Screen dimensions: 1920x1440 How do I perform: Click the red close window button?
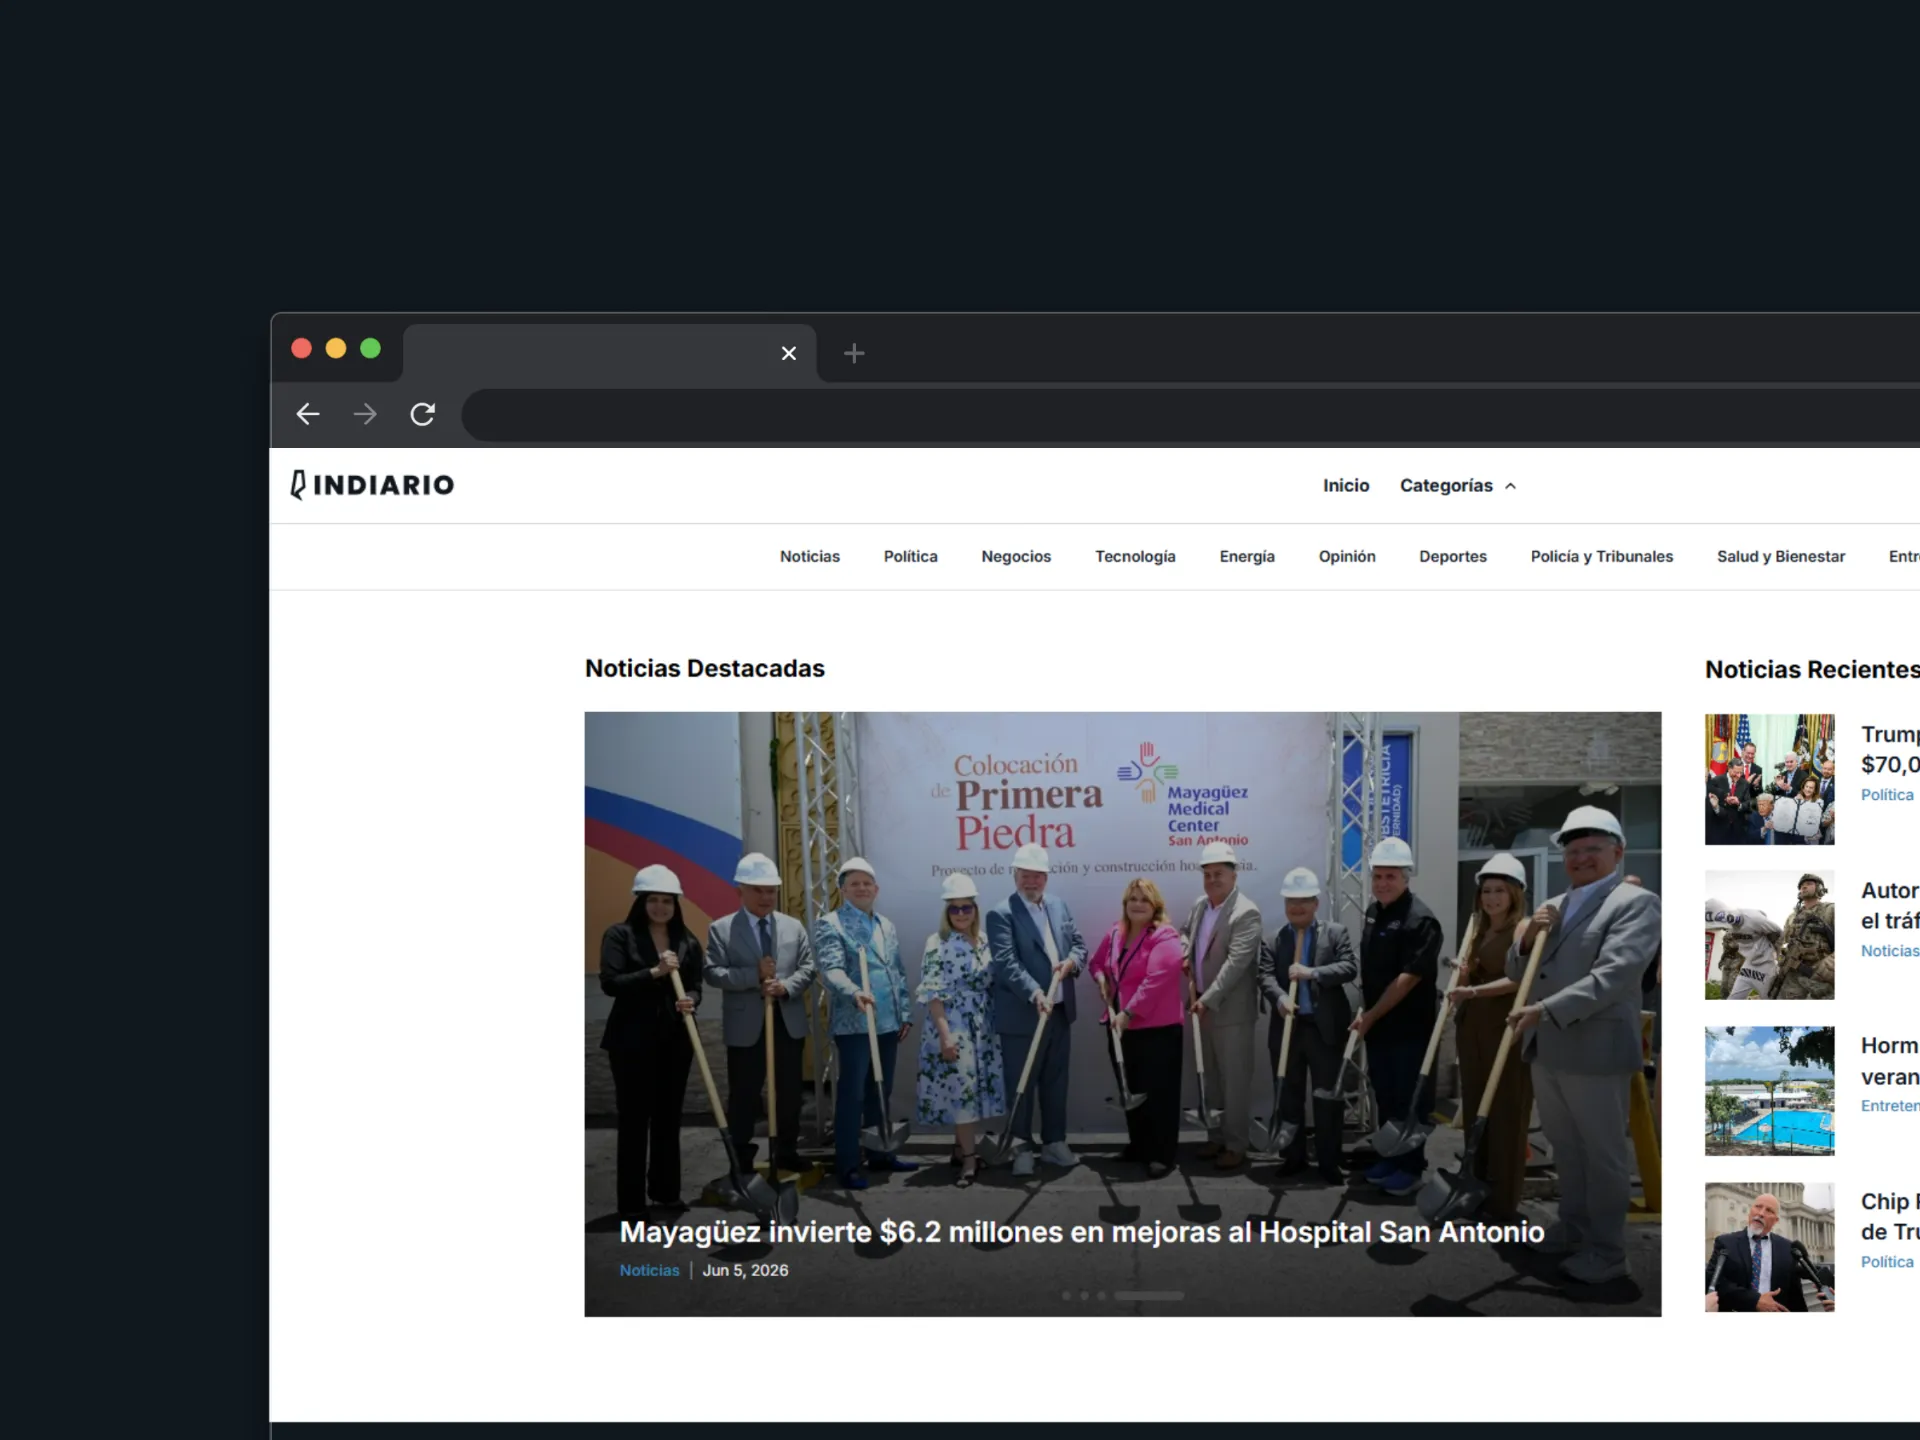[301, 348]
